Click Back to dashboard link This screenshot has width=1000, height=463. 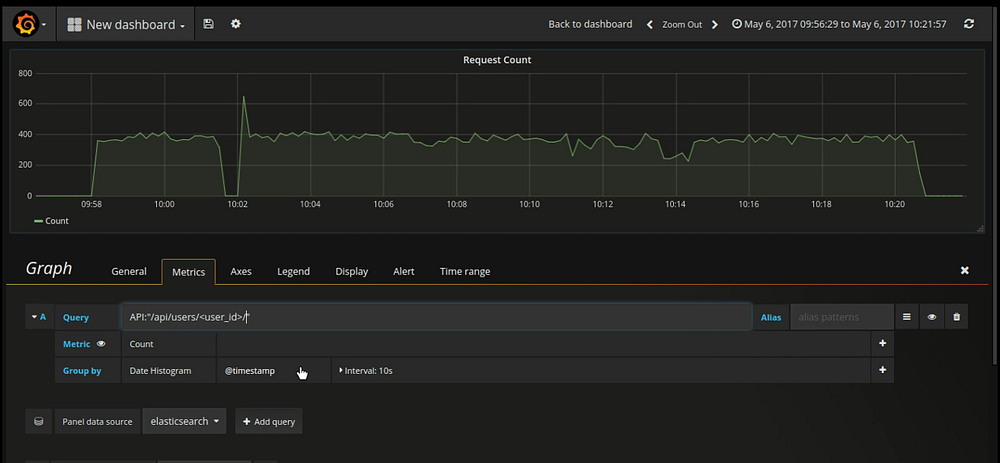pyautogui.click(x=590, y=24)
